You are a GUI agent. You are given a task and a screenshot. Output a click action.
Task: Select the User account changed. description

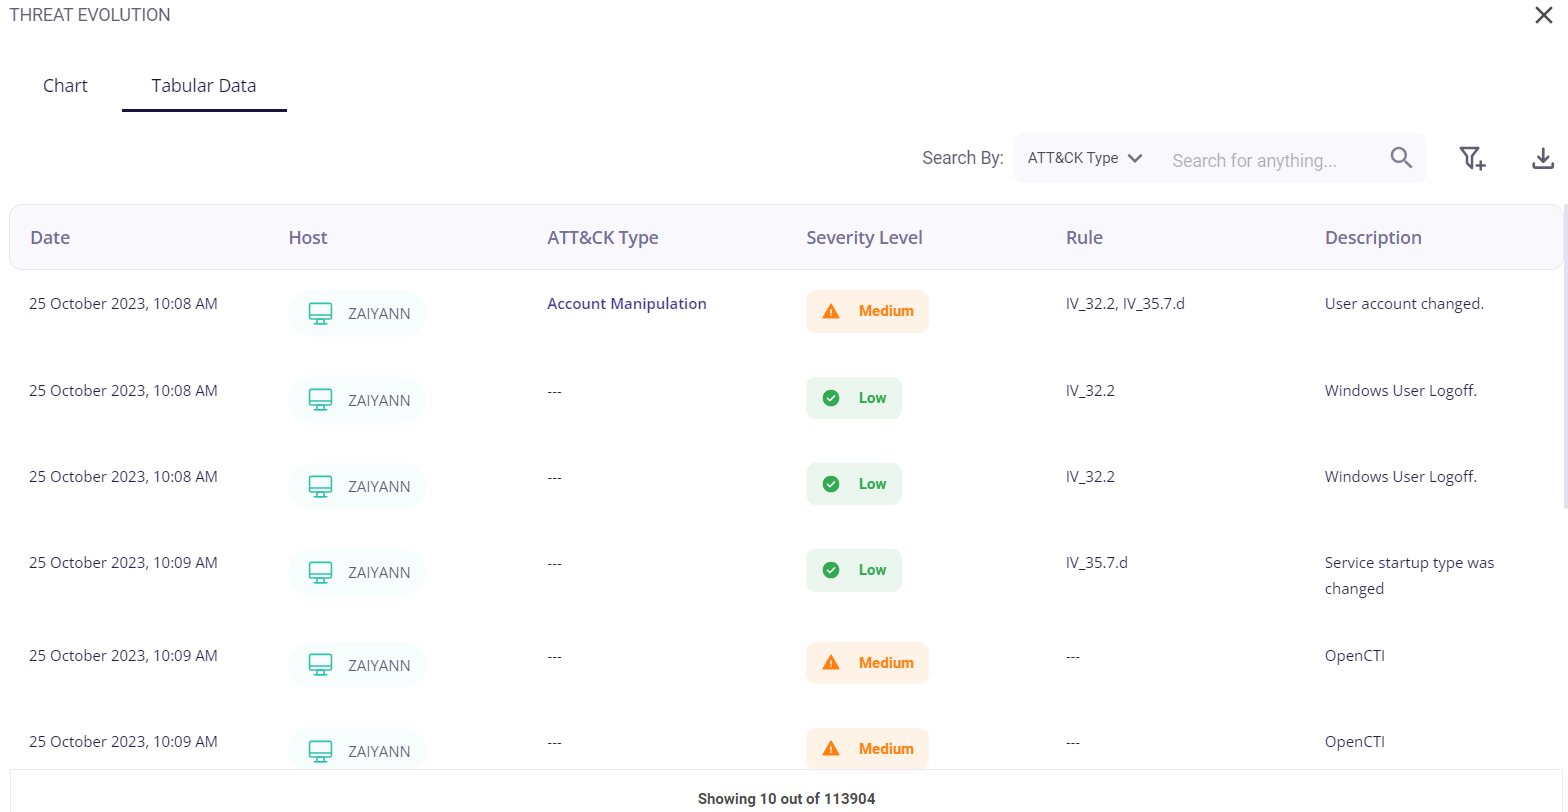pos(1404,304)
